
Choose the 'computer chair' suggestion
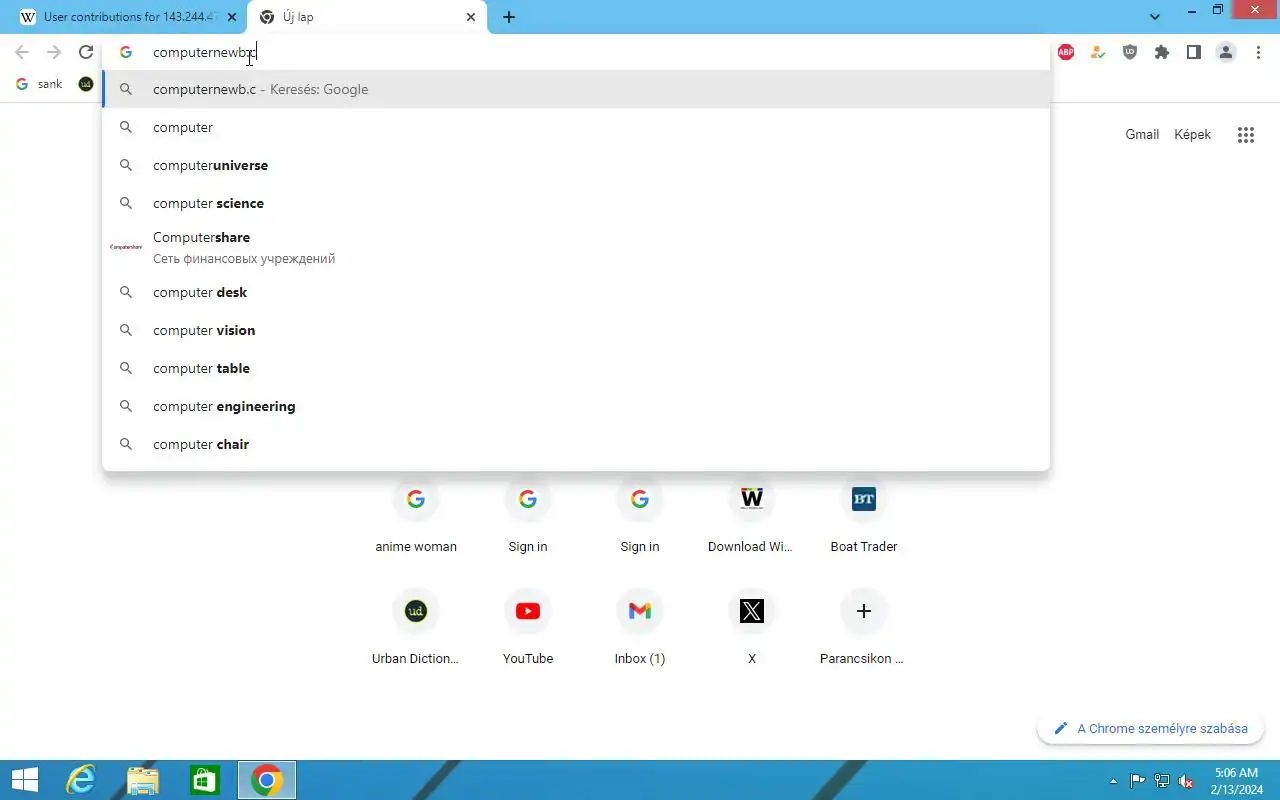click(576, 444)
